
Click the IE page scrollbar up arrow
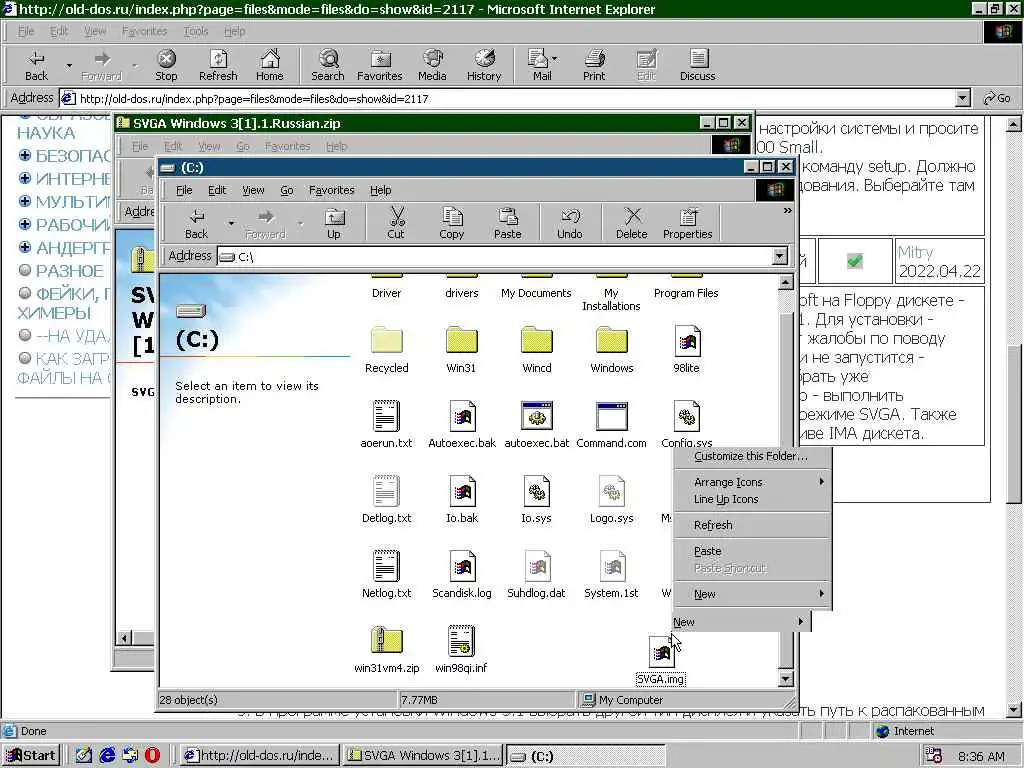click(x=1014, y=123)
